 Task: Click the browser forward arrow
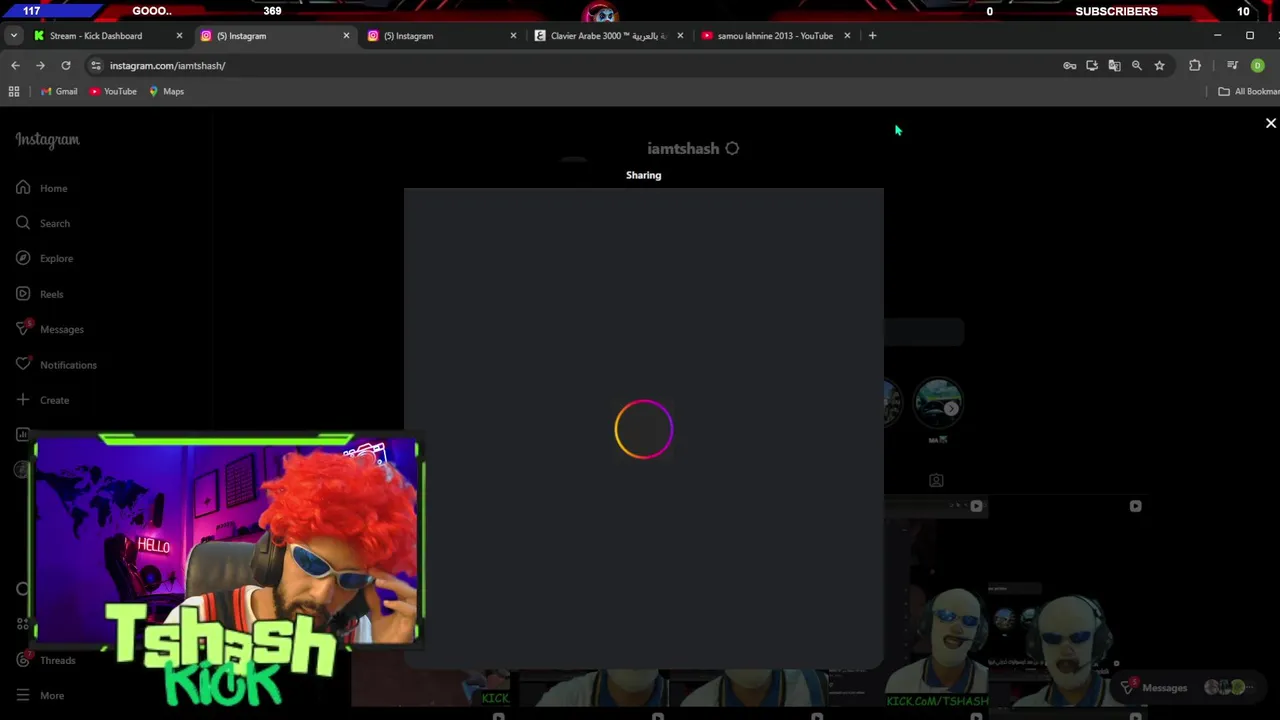[x=40, y=65]
